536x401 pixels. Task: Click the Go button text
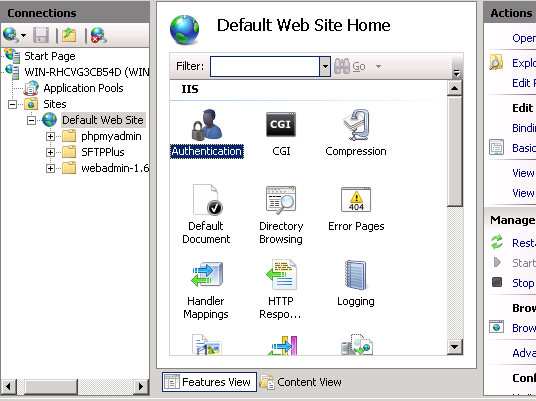click(359, 66)
